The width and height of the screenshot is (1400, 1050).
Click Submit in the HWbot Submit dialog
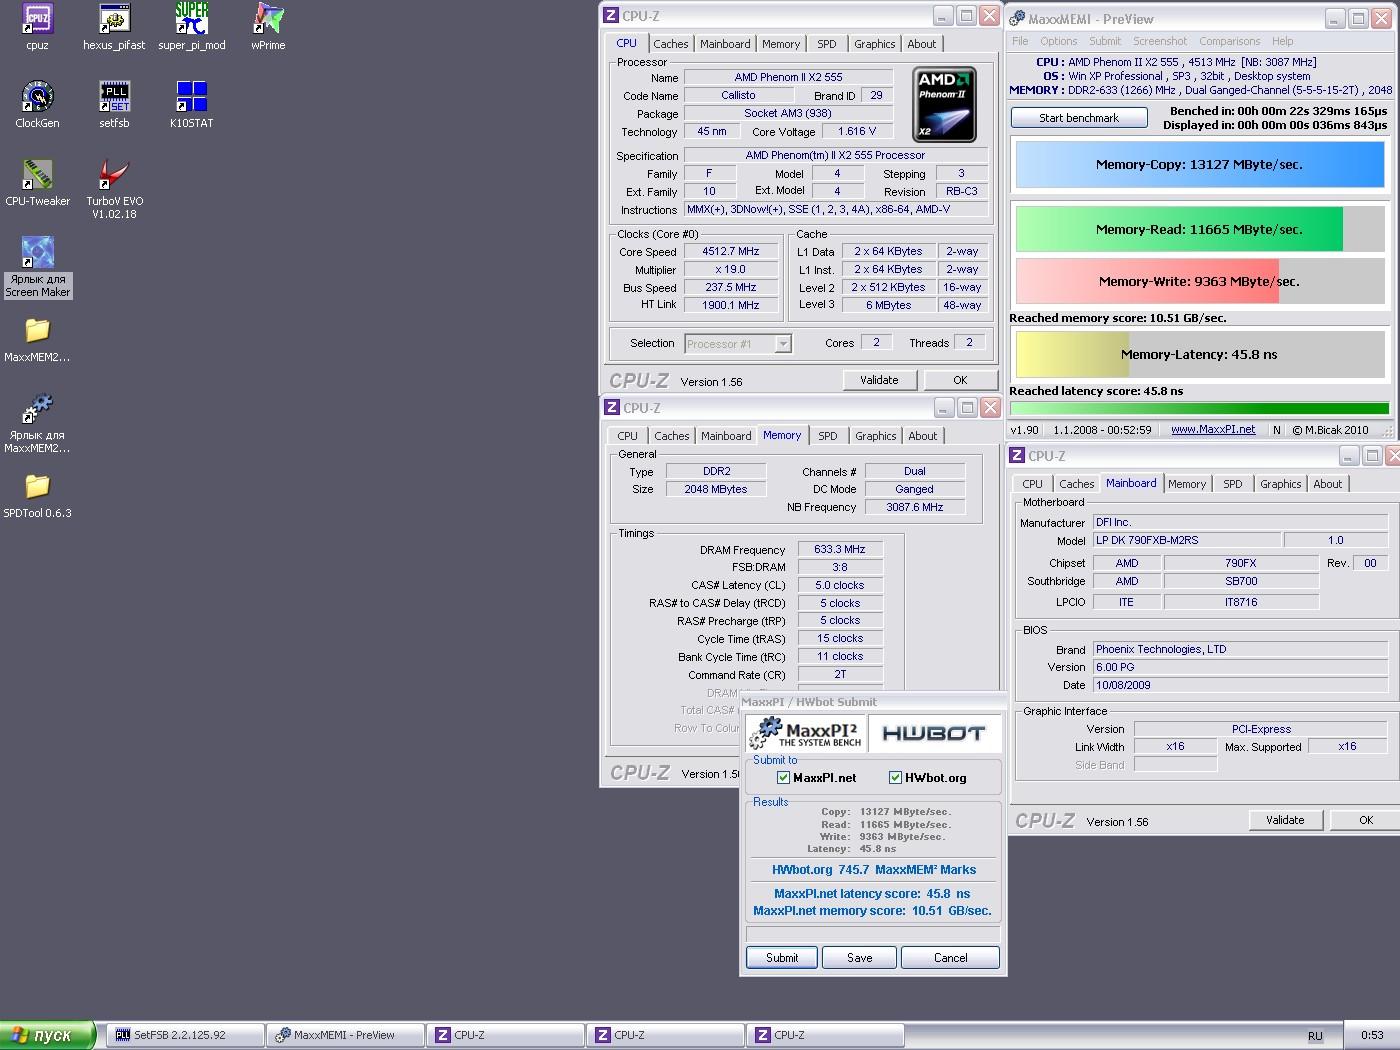point(782,958)
